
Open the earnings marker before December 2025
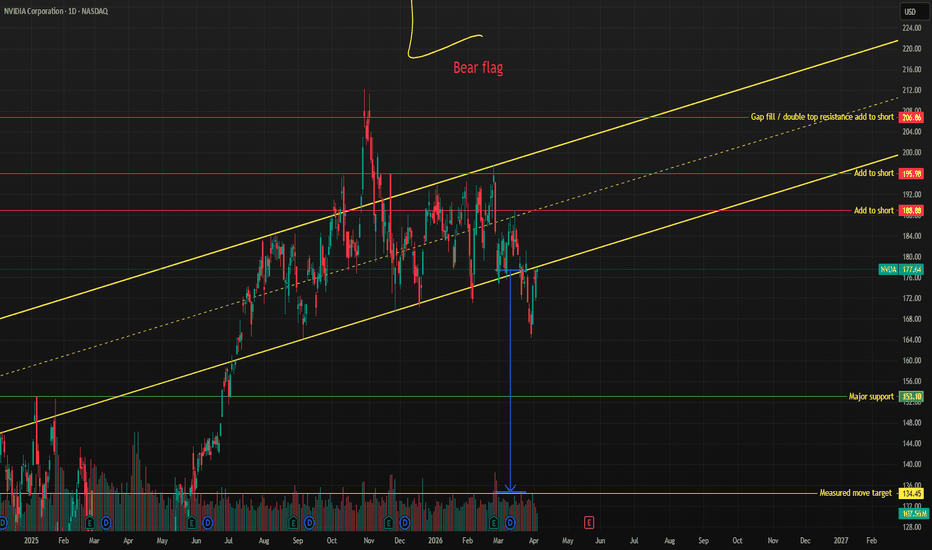[x=389, y=523]
